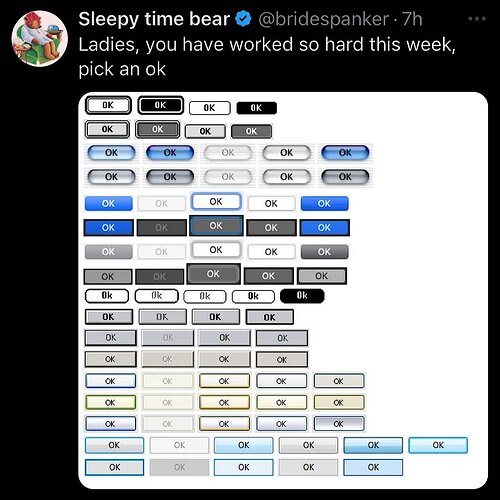The image size is (500, 500).
Task: Click the dark blue OK with black border
Action: point(108,228)
